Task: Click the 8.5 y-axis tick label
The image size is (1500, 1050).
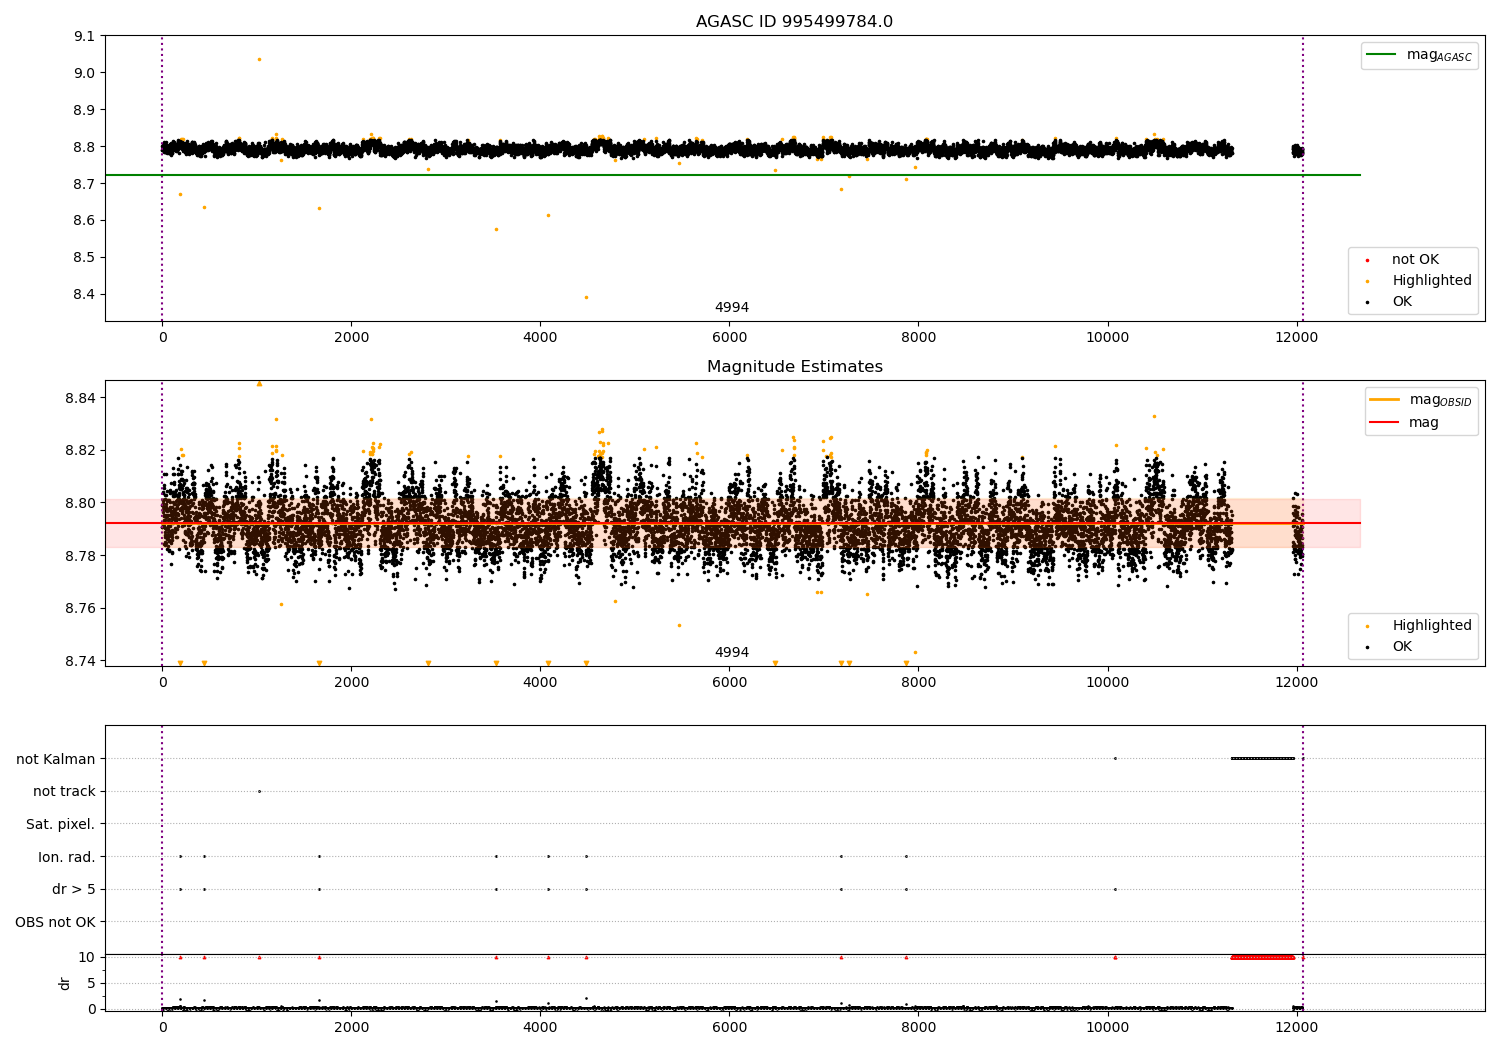Action: click(x=85, y=258)
